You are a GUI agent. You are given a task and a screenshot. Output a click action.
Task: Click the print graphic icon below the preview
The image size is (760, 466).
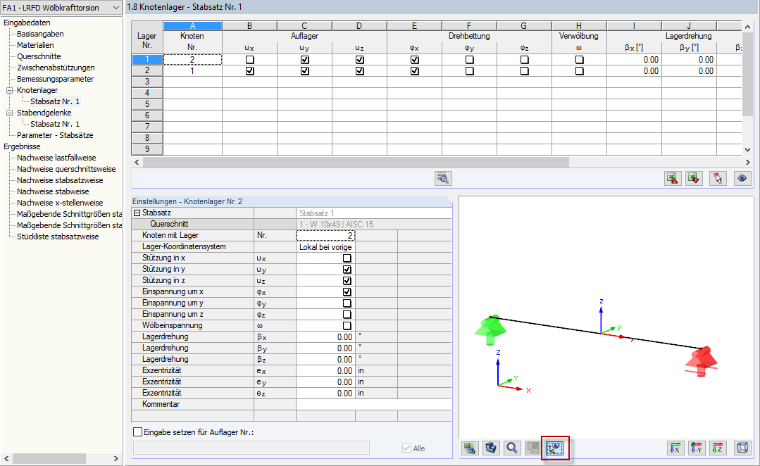(469, 448)
